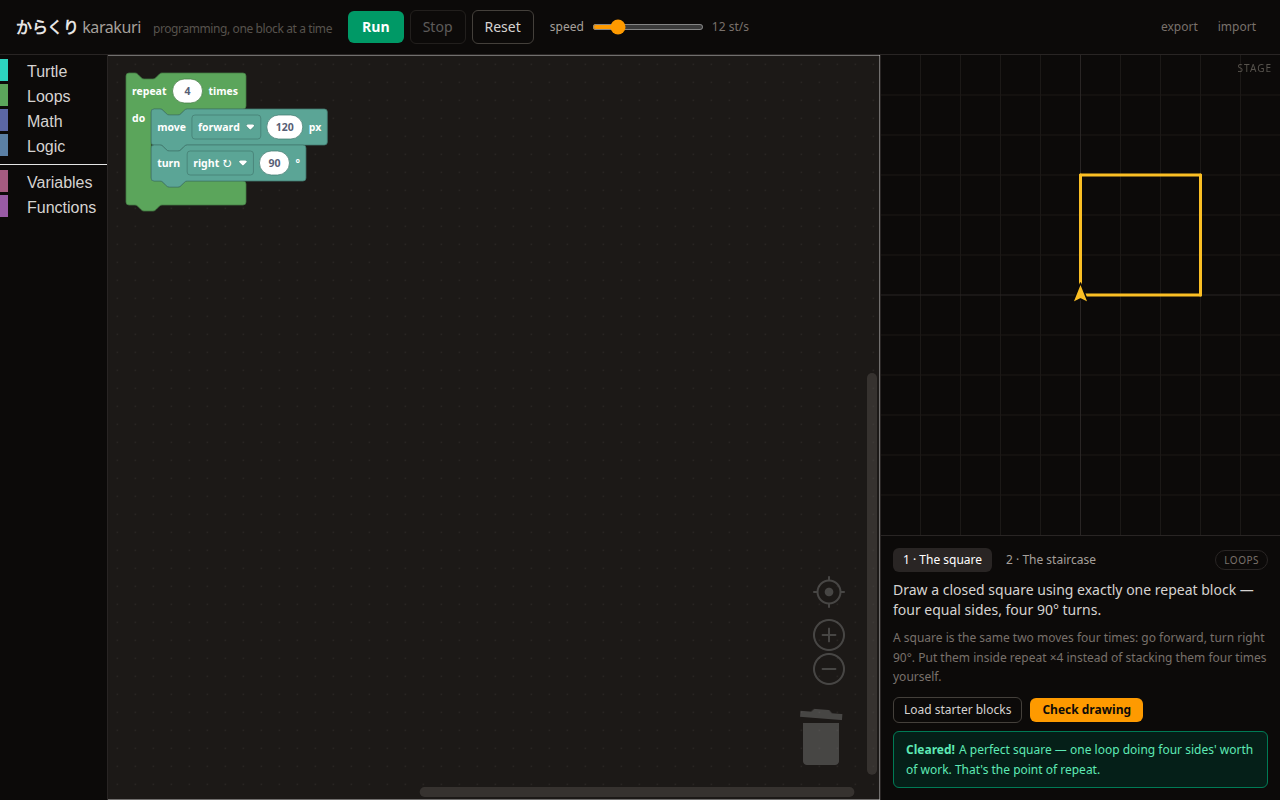1280x800 pixels.
Task: Click the horizontal workspace scrollbar
Action: (x=637, y=792)
